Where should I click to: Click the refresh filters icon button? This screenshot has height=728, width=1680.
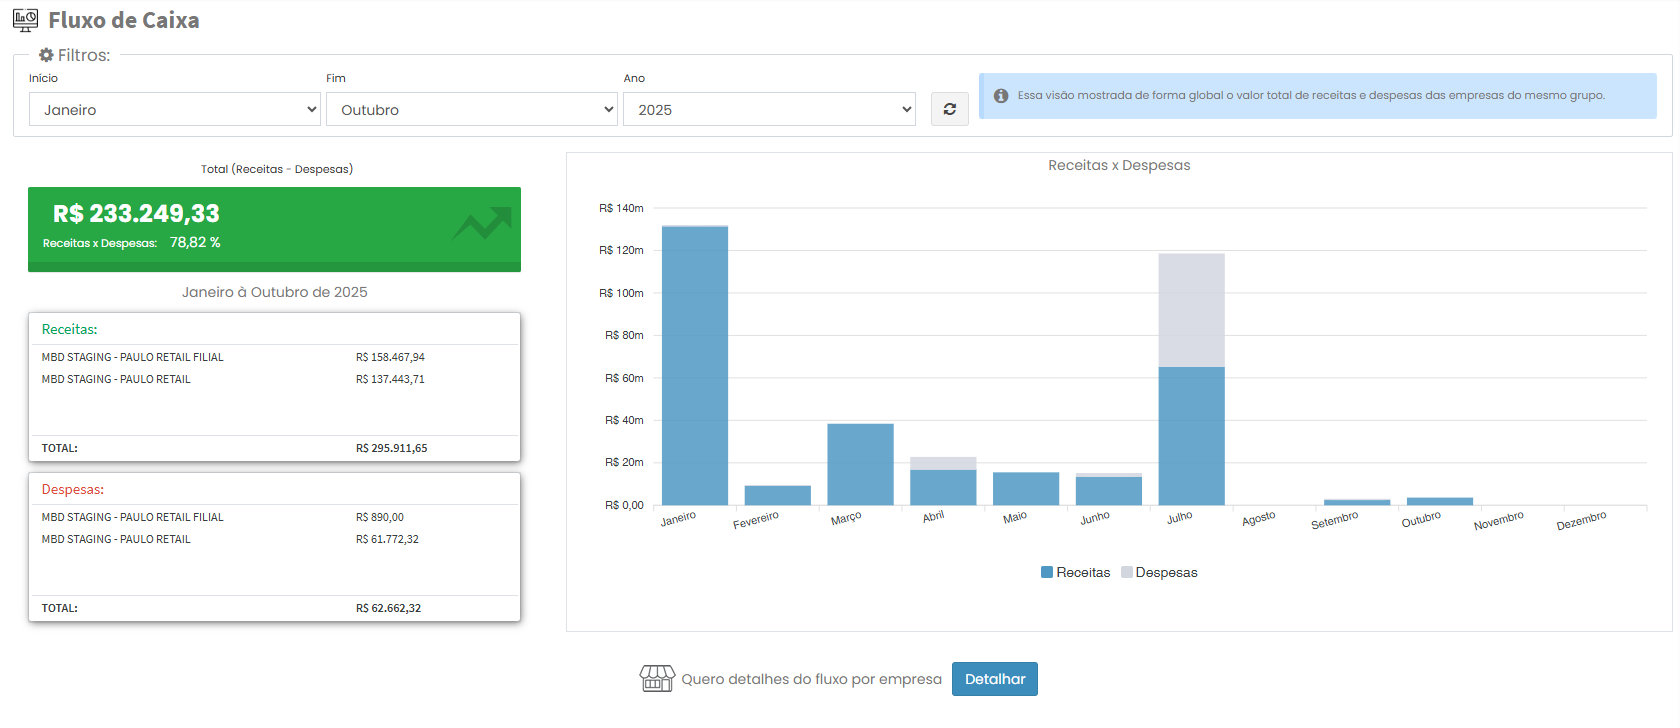coord(949,109)
